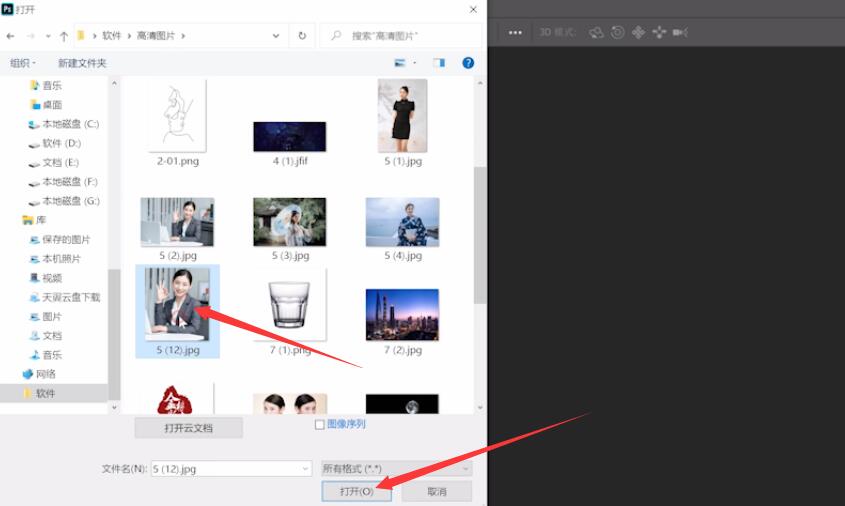845x506 pixels.
Task: Toggle the preview pane icon
Action: click(x=438, y=62)
